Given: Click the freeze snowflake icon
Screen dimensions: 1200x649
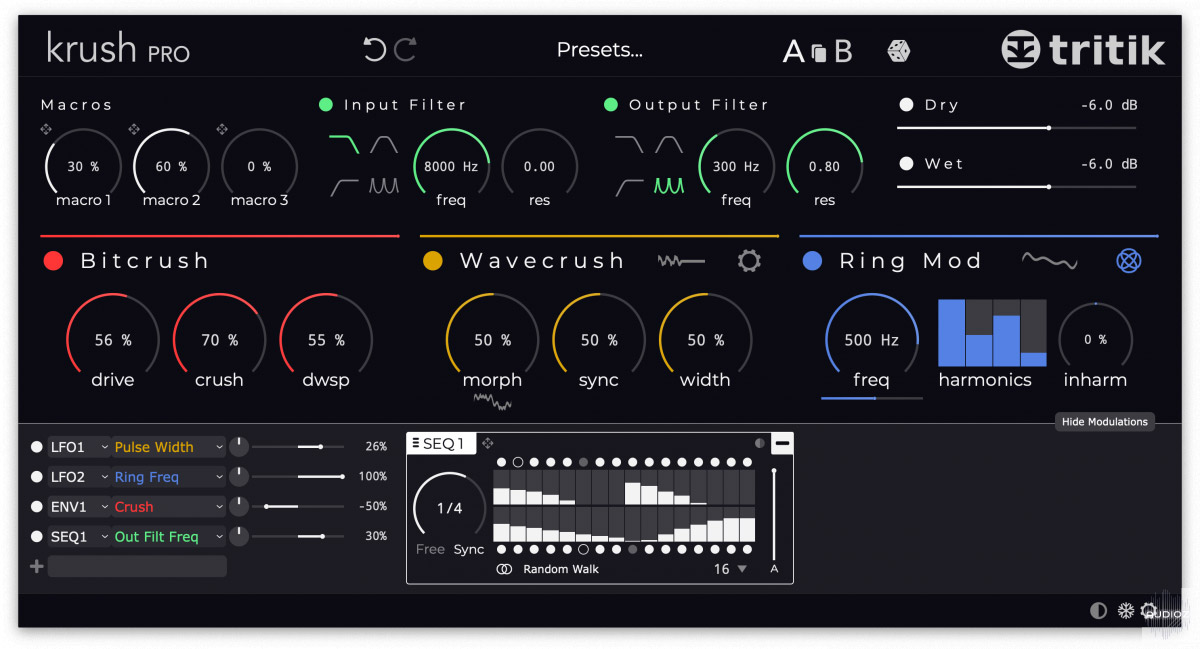Looking at the screenshot, I should point(1125,611).
